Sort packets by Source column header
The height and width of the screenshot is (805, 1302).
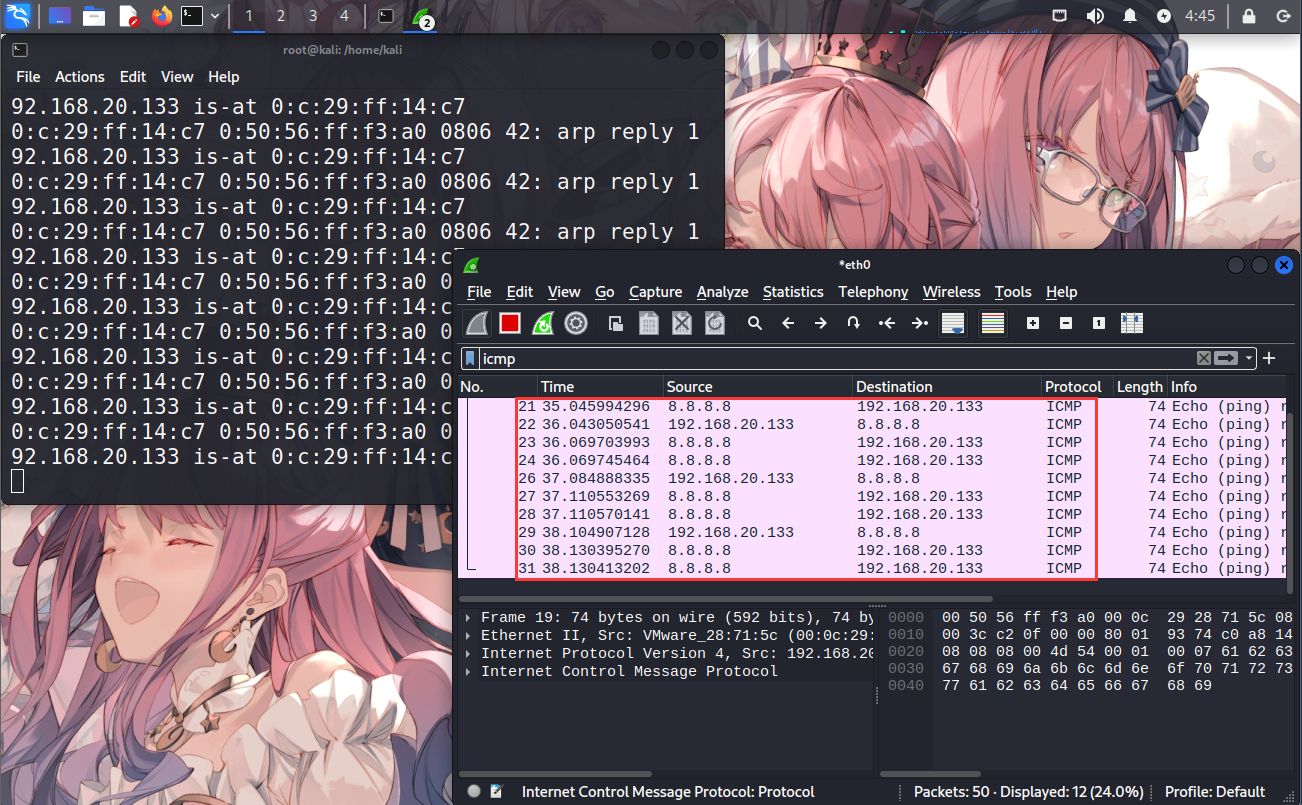(x=757, y=387)
